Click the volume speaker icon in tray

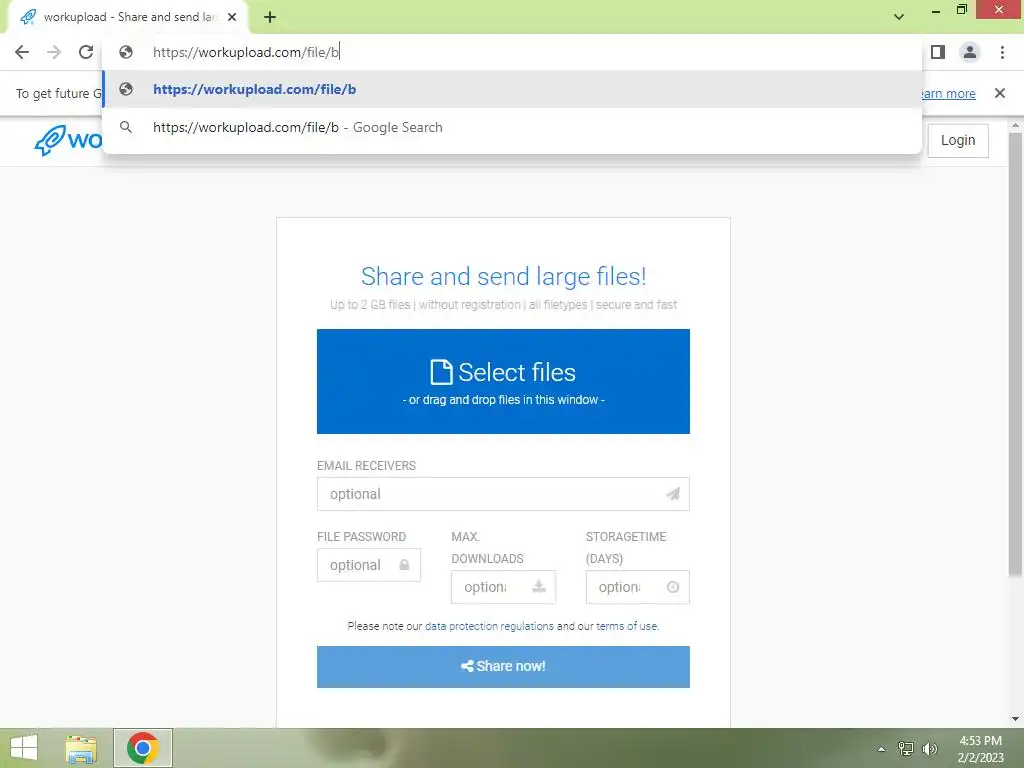[930, 749]
